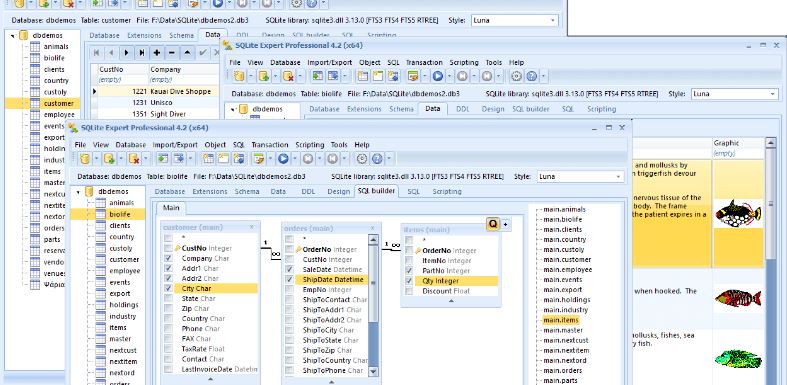Click the close database icon with red X in front window

(134, 159)
